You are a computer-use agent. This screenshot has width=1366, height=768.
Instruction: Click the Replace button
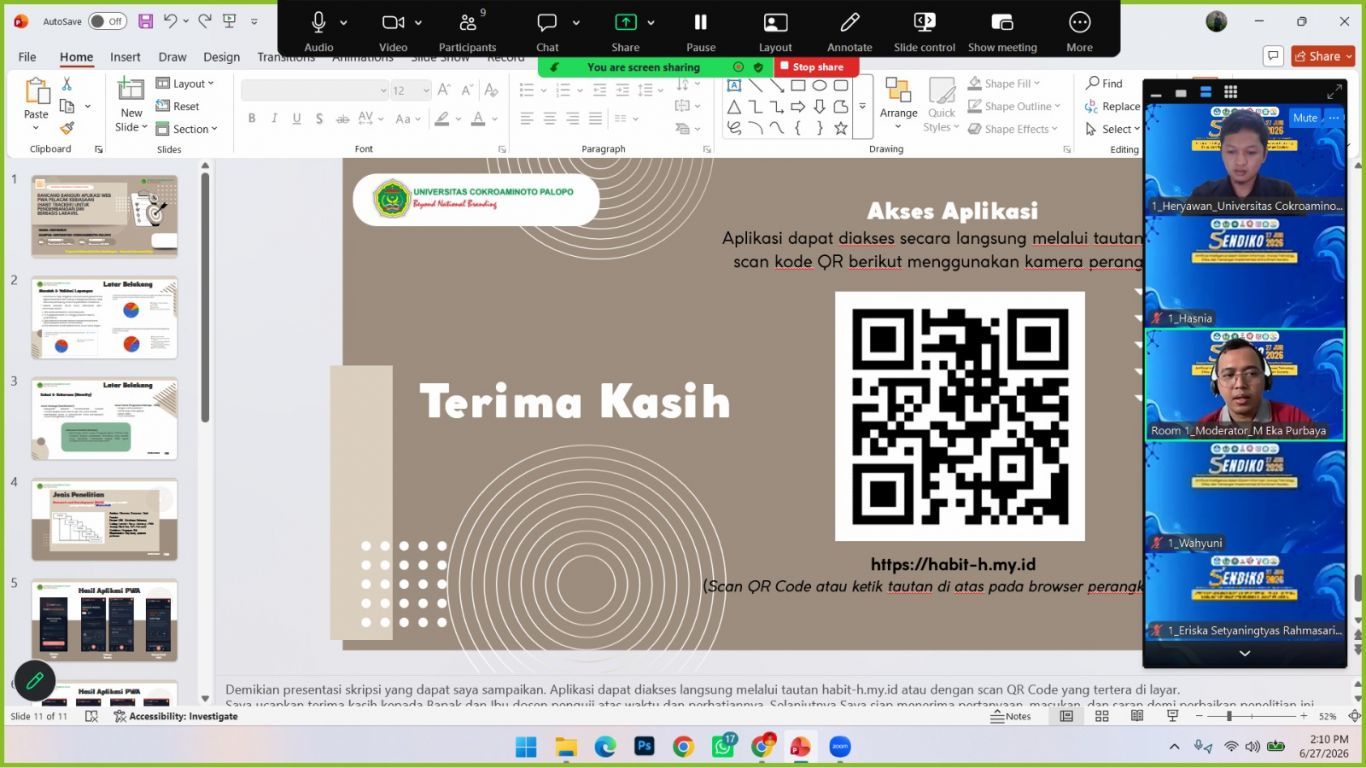1113,106
